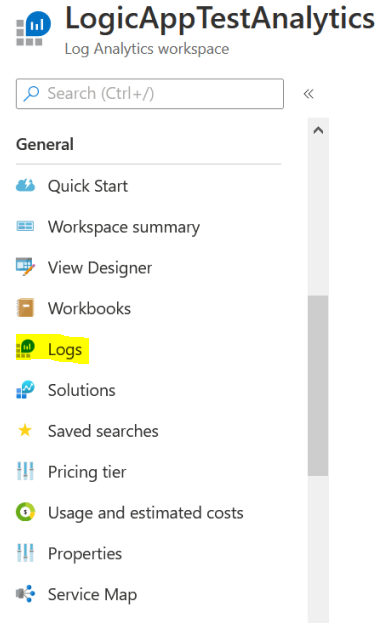Open the Solutions menu entry
This screenshot has width=384, height=623.
(81, 390)
